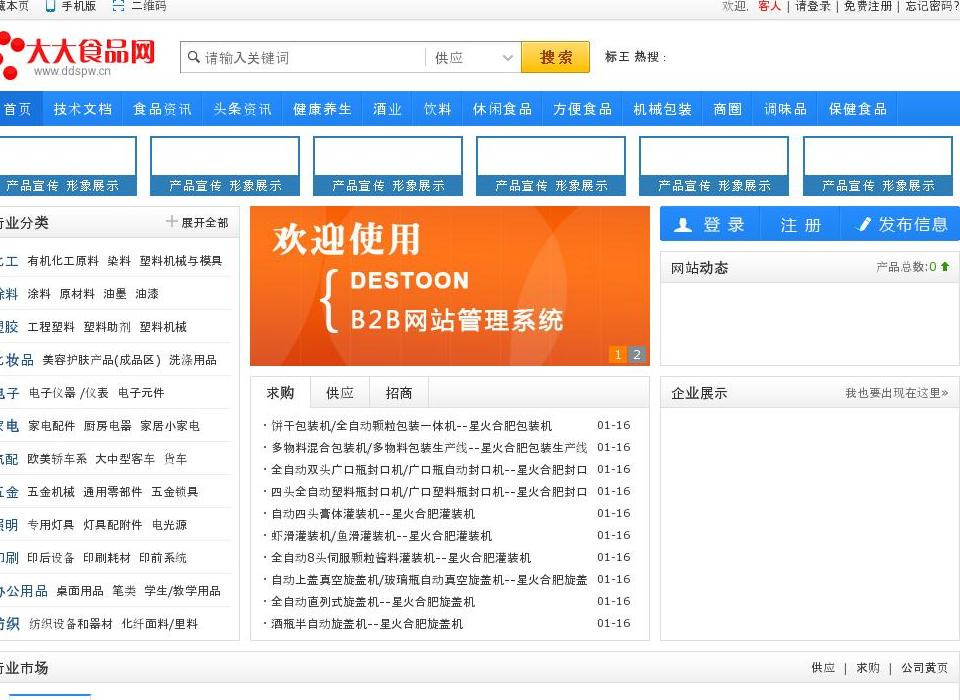The height and width of the screenshot is (700, 960).
Task: Click 有机化工原料 category link
Action: pos(63,261)
